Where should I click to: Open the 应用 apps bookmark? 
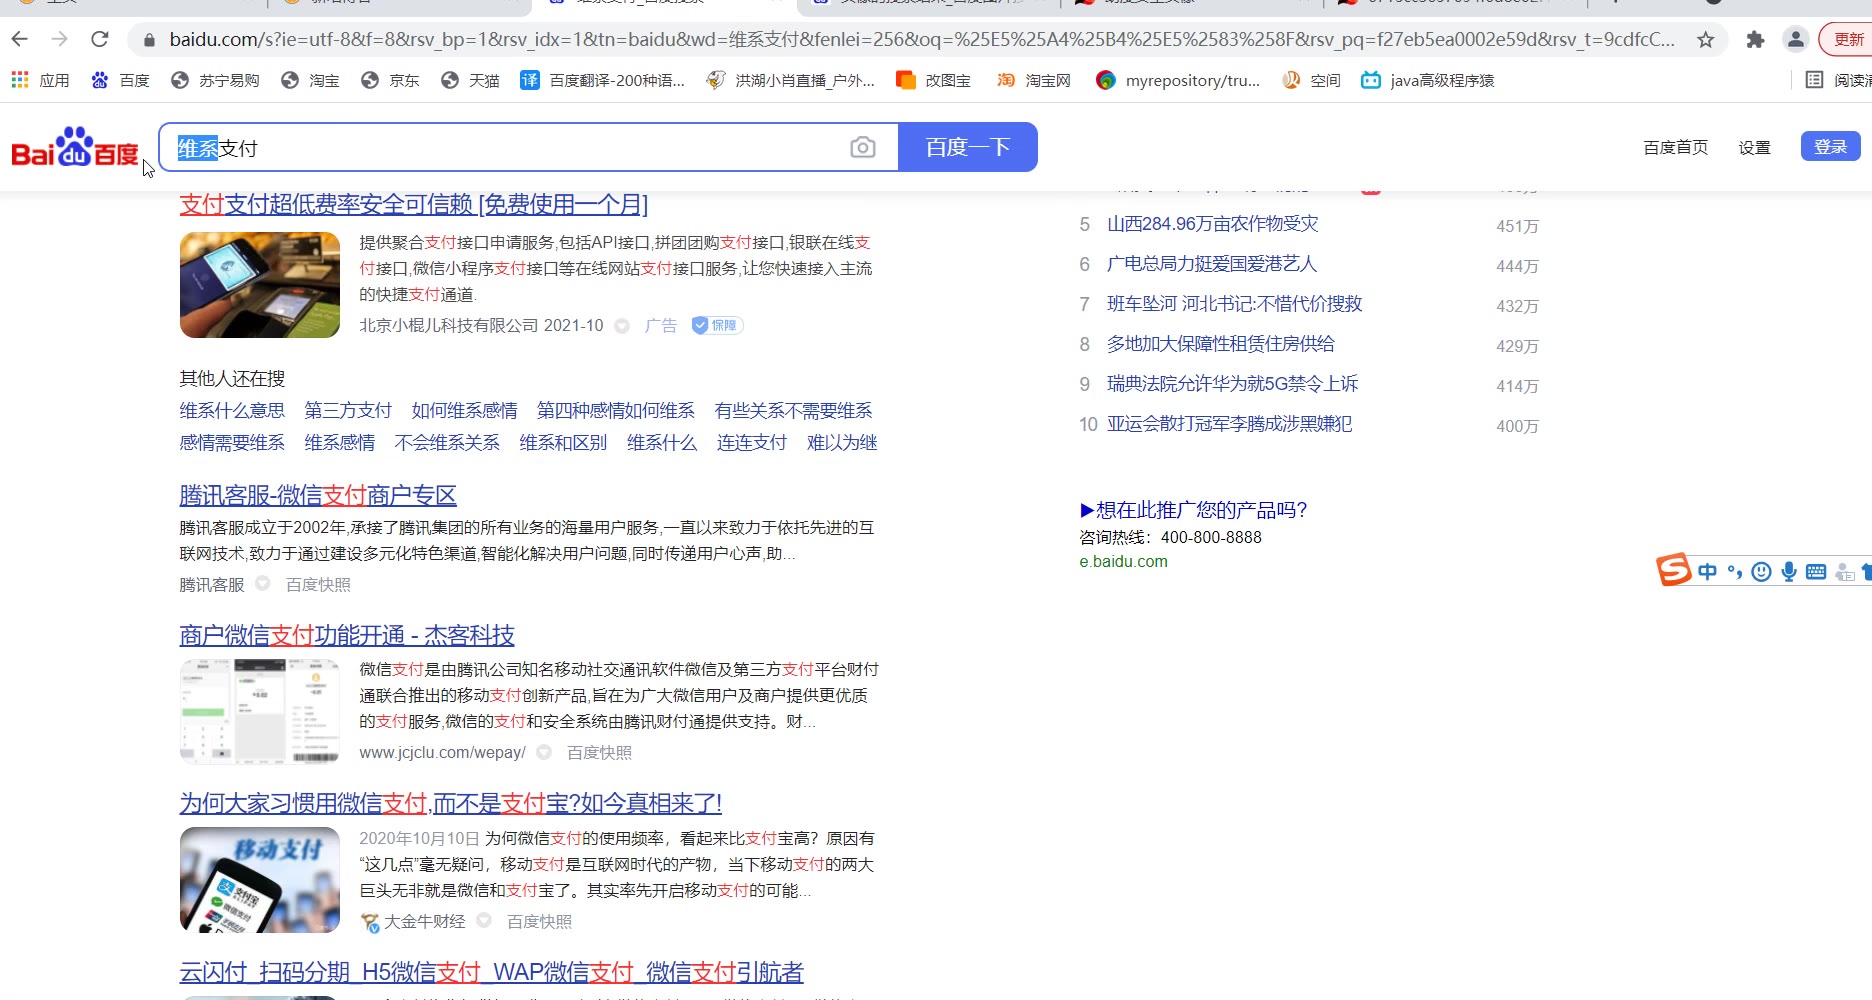[40, 80]
